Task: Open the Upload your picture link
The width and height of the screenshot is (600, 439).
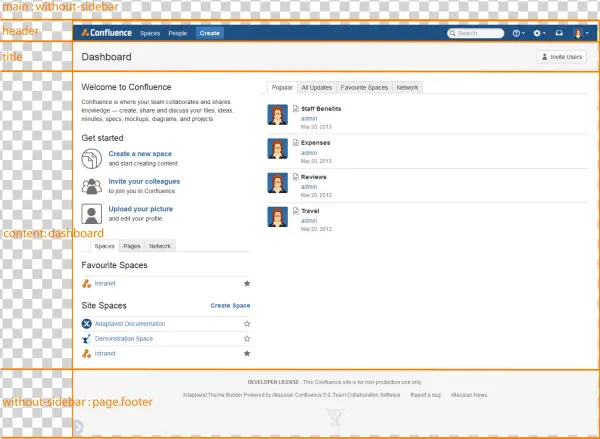Action: pos(141,209)
